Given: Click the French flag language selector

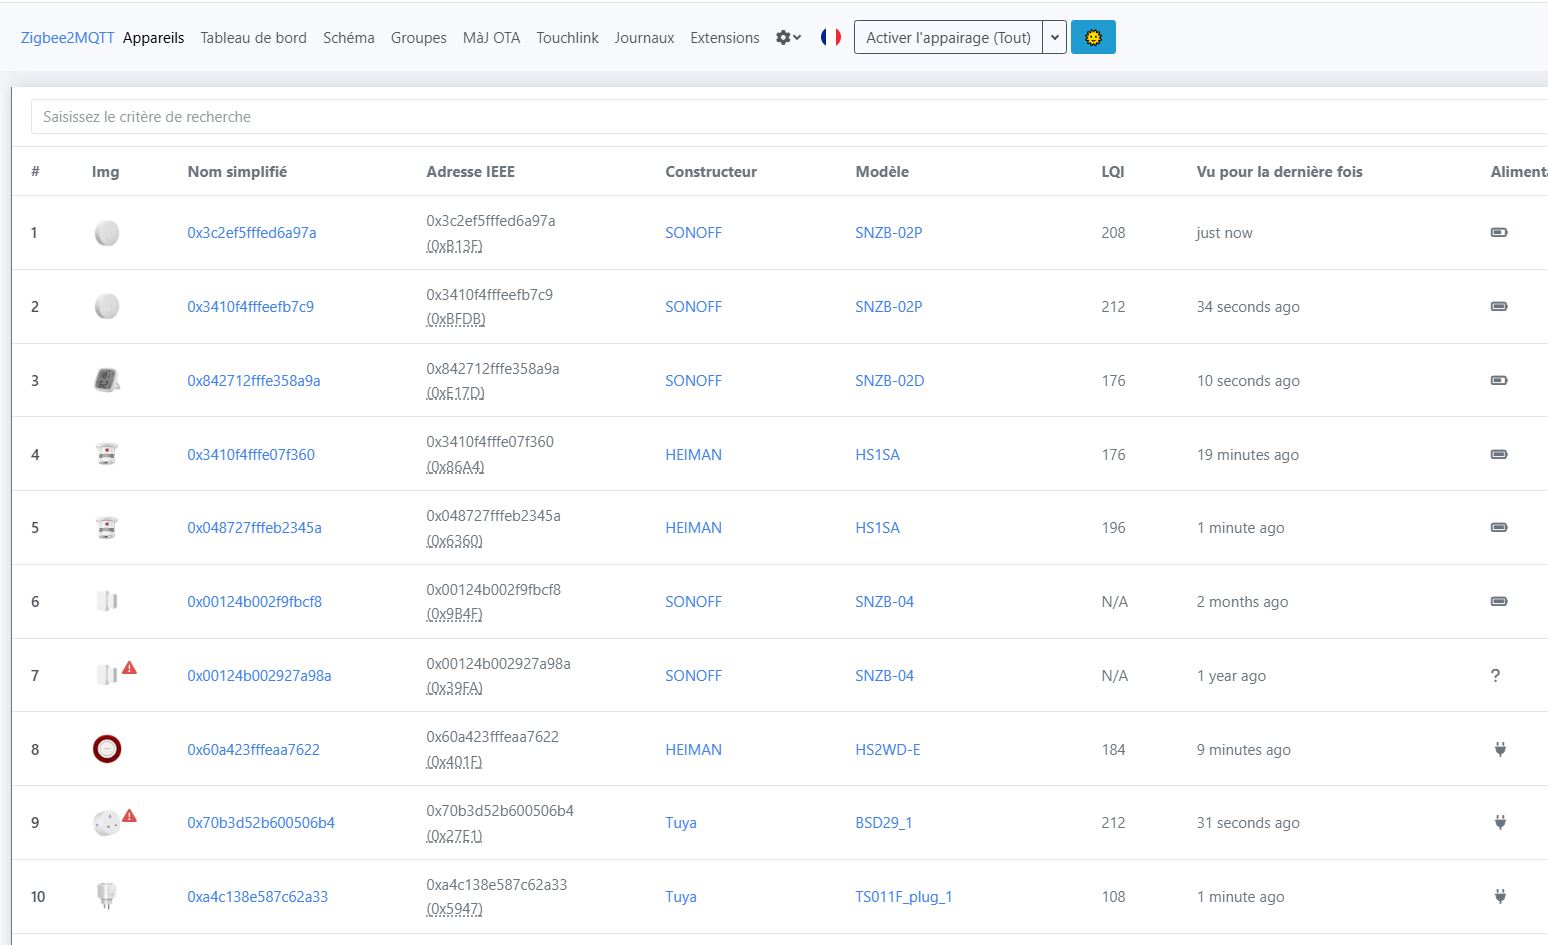Looking at the screenshot, I should tap(830, 38).
